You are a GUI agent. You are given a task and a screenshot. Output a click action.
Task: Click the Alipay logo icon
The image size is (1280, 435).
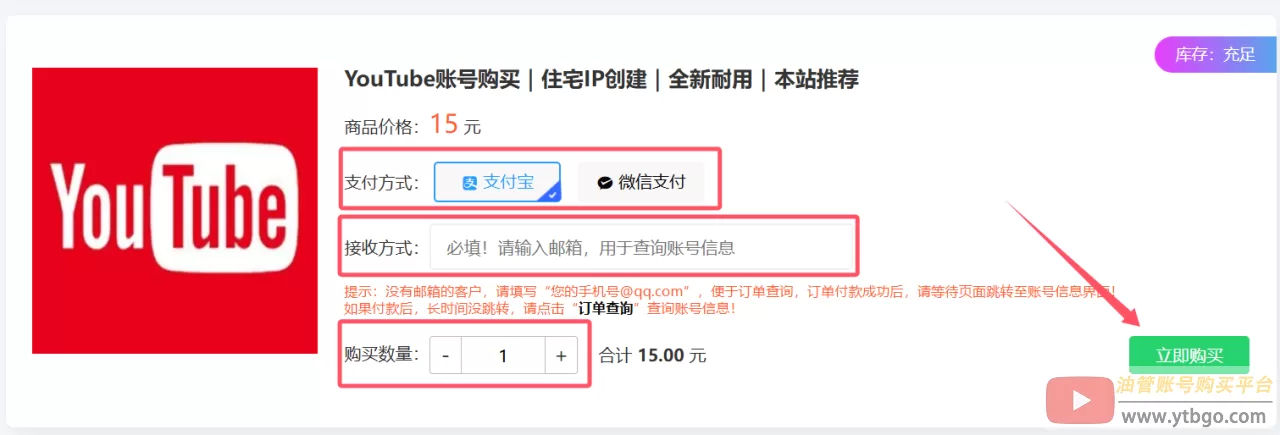click(470, 183)
